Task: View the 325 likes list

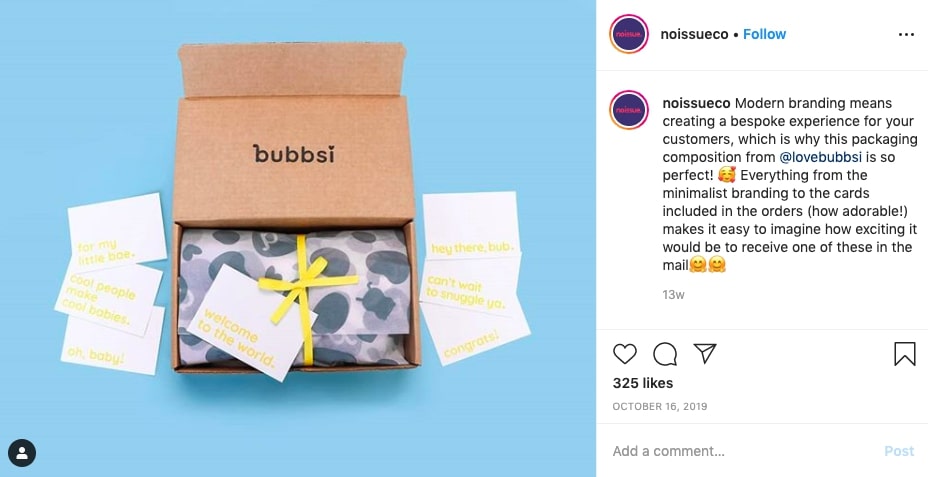Action: point(643,383)
